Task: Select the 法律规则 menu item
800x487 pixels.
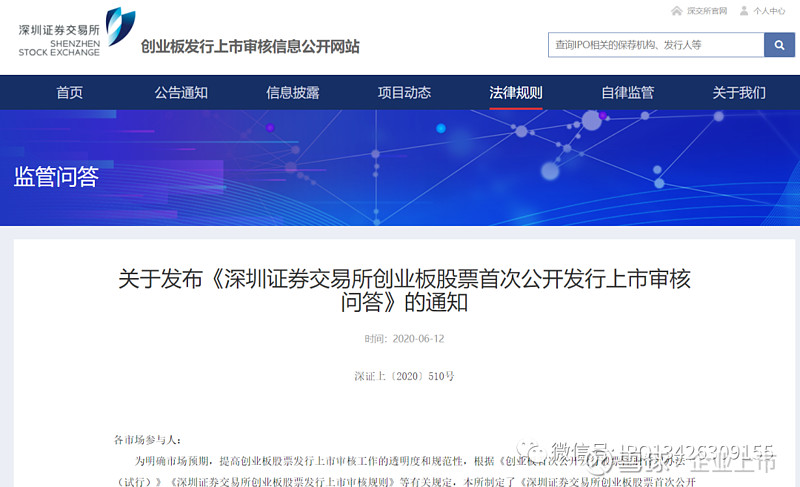Action: click(x=516, y=93)
